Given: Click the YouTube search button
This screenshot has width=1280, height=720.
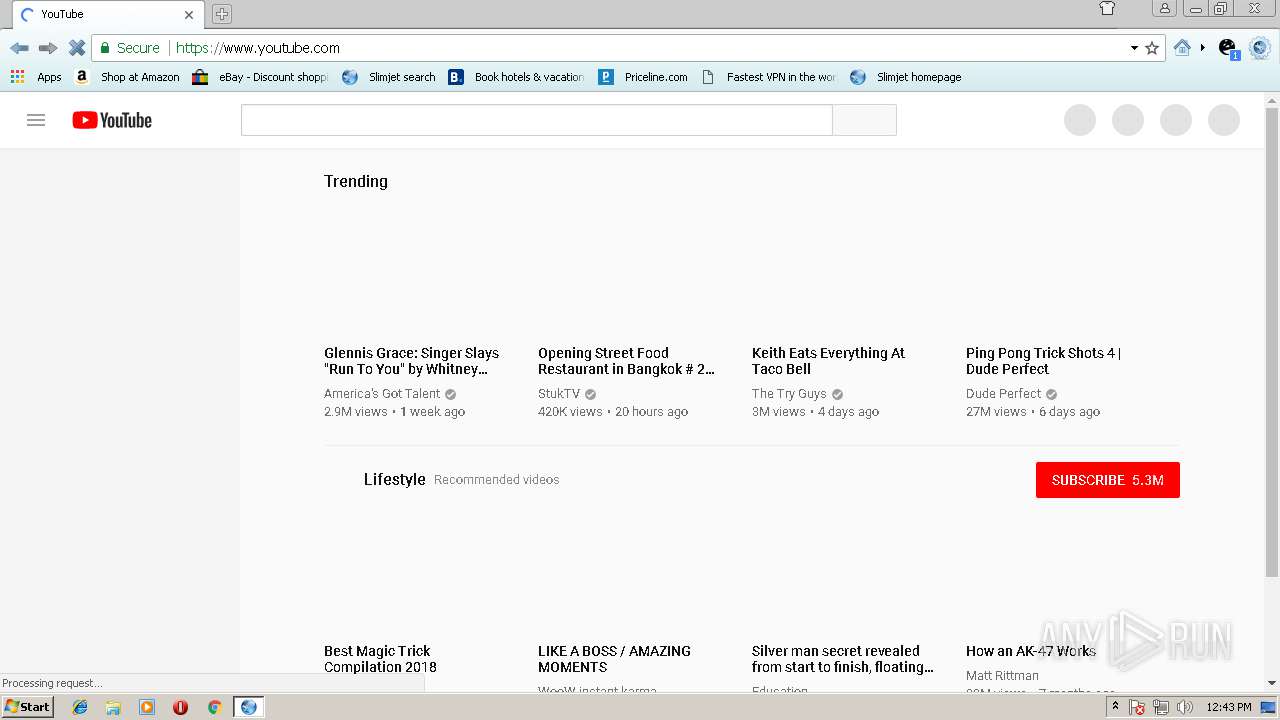Looking at the screenshot, I should pos(864,120).
